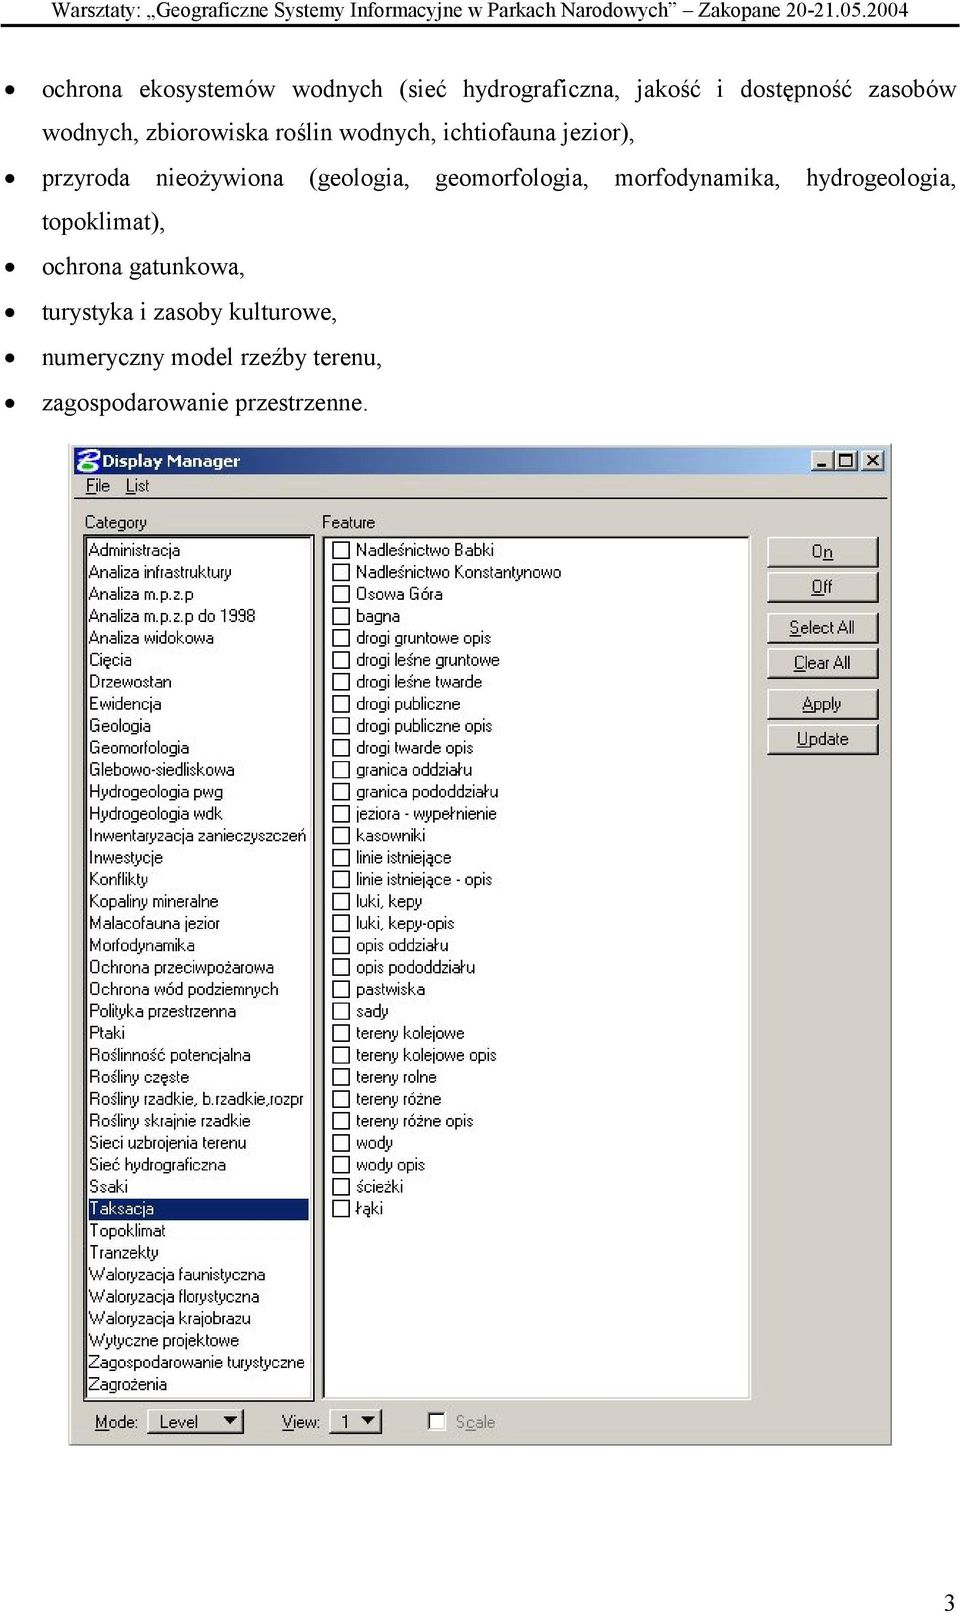This screenshot has height=1613, width=960.
Task: Select Glebowo-siedliskowa category
Action: (x=162, y=770)
